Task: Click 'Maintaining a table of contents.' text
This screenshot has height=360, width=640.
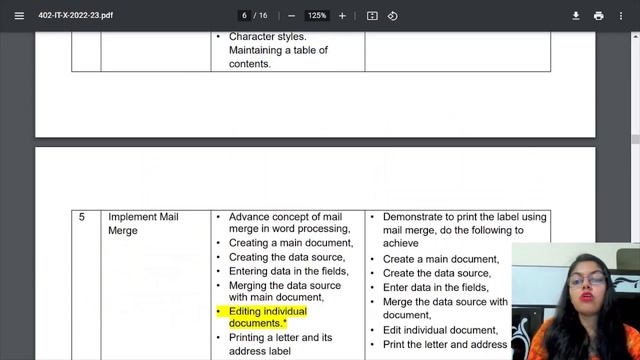Action: click(278, 57)
